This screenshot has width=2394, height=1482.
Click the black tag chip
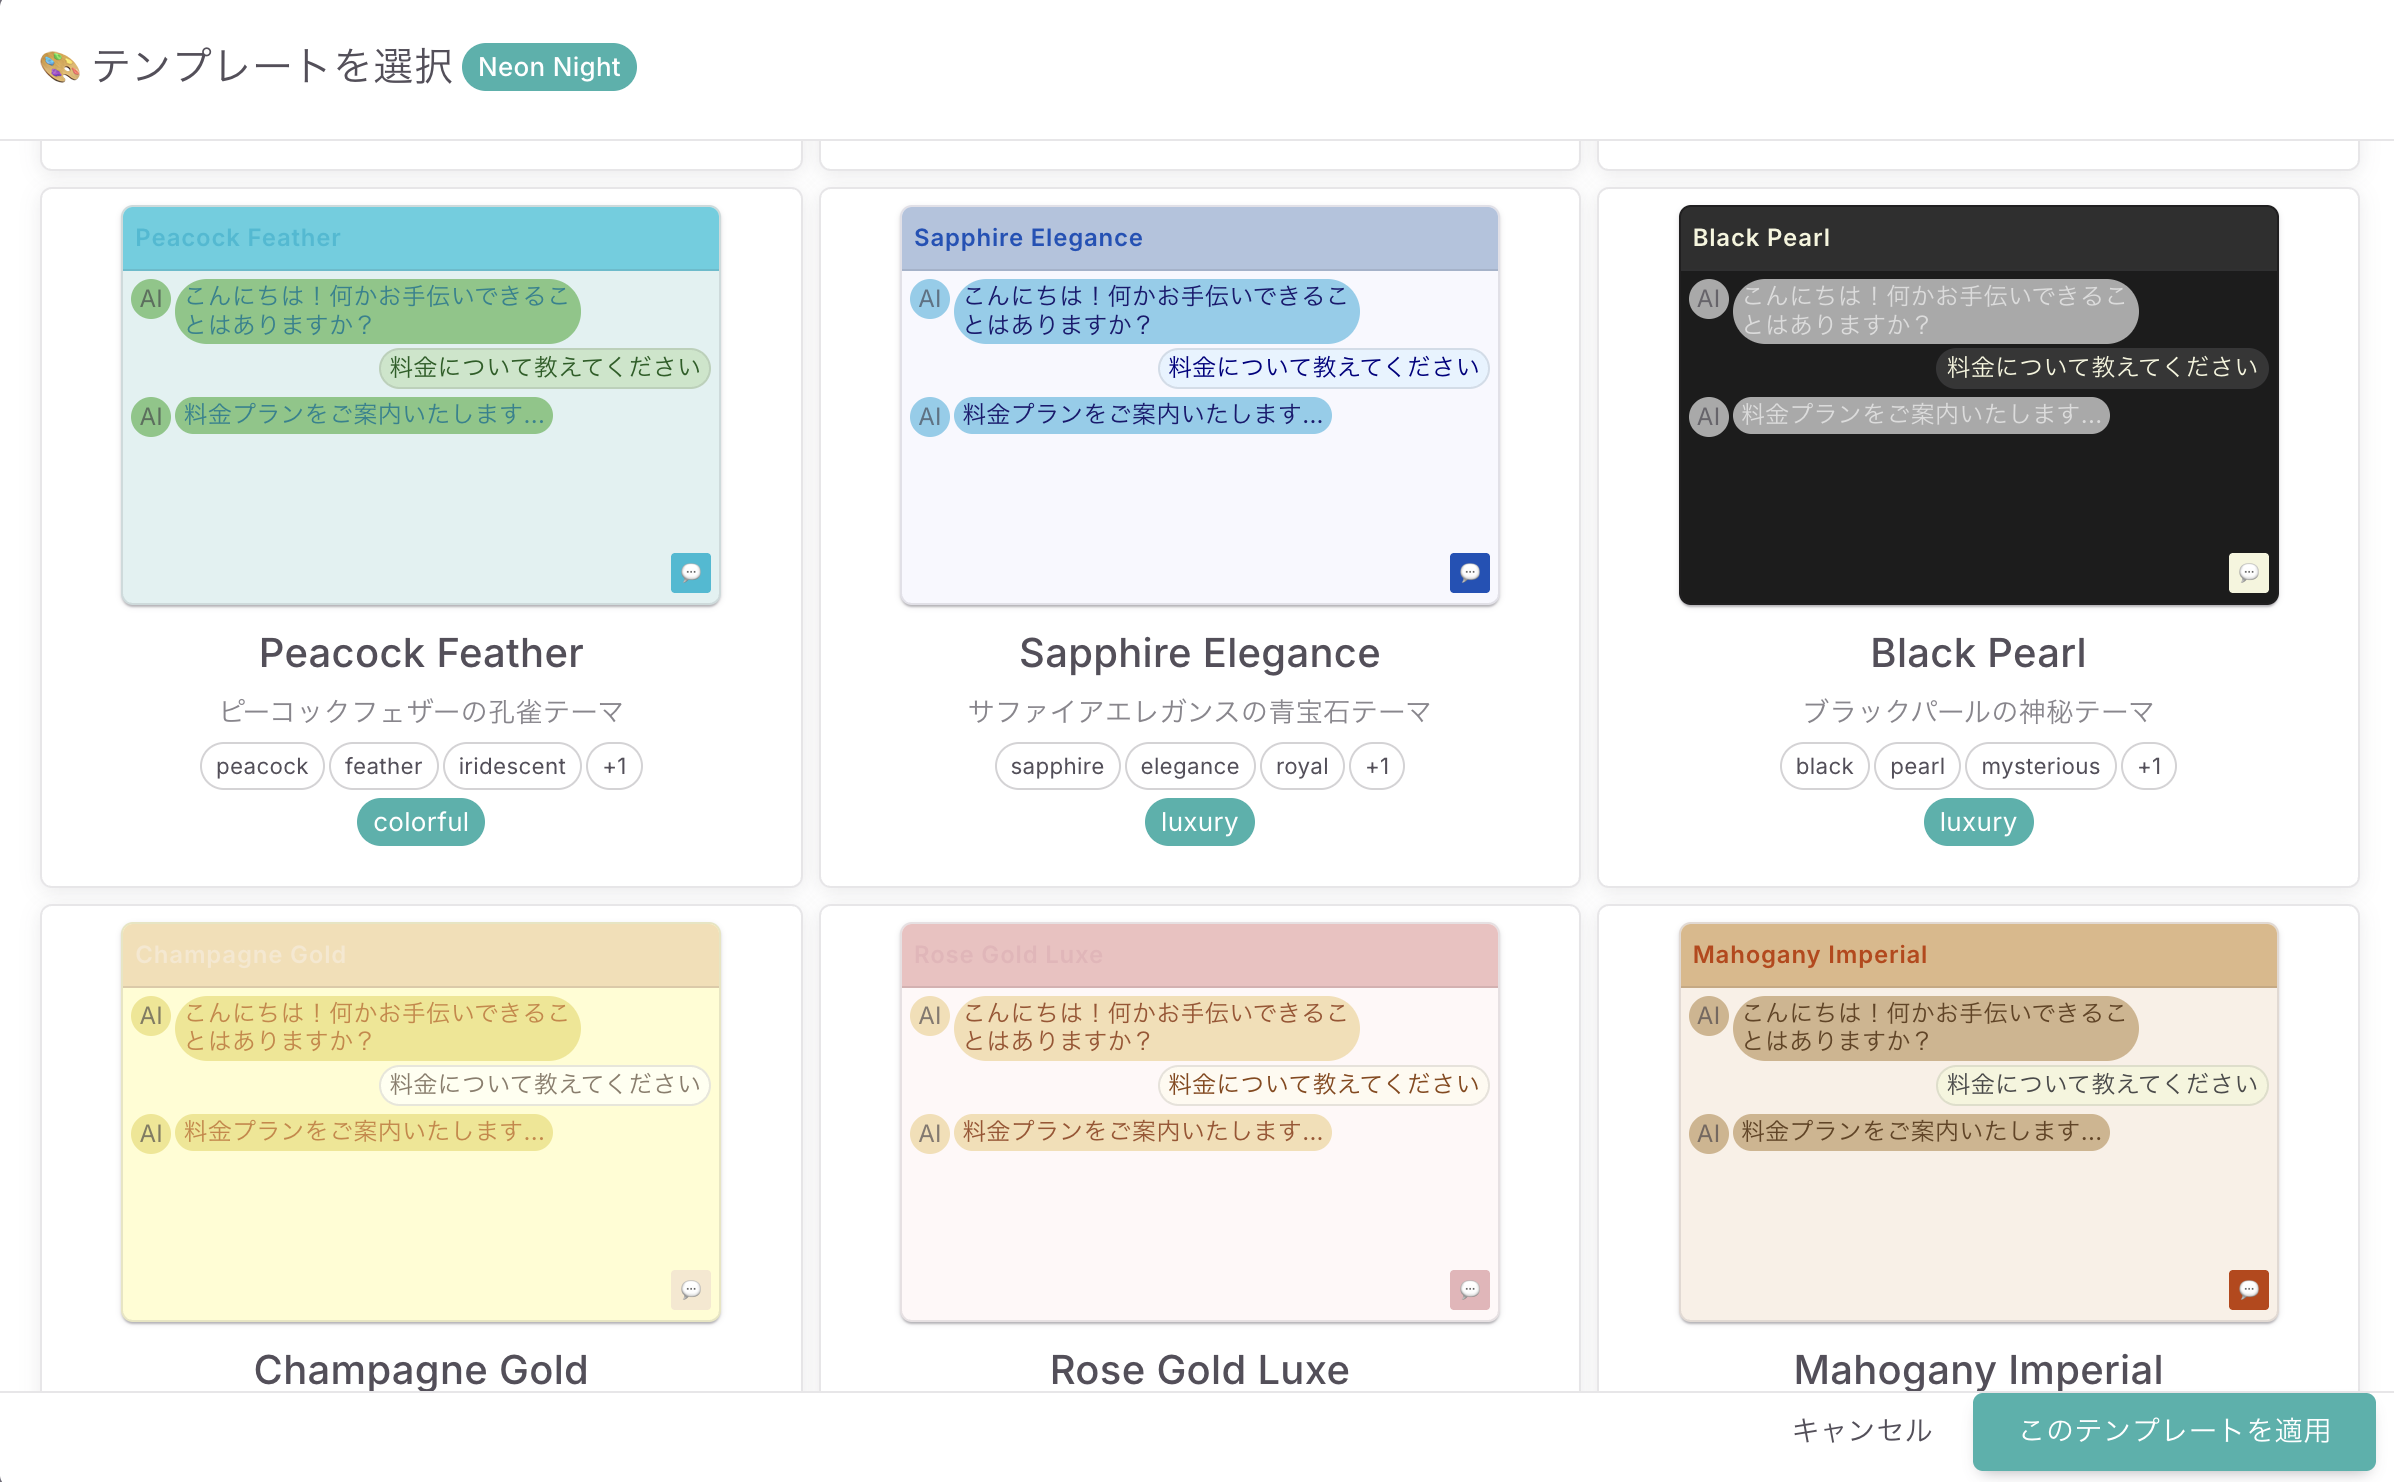tap(1824, 766)
